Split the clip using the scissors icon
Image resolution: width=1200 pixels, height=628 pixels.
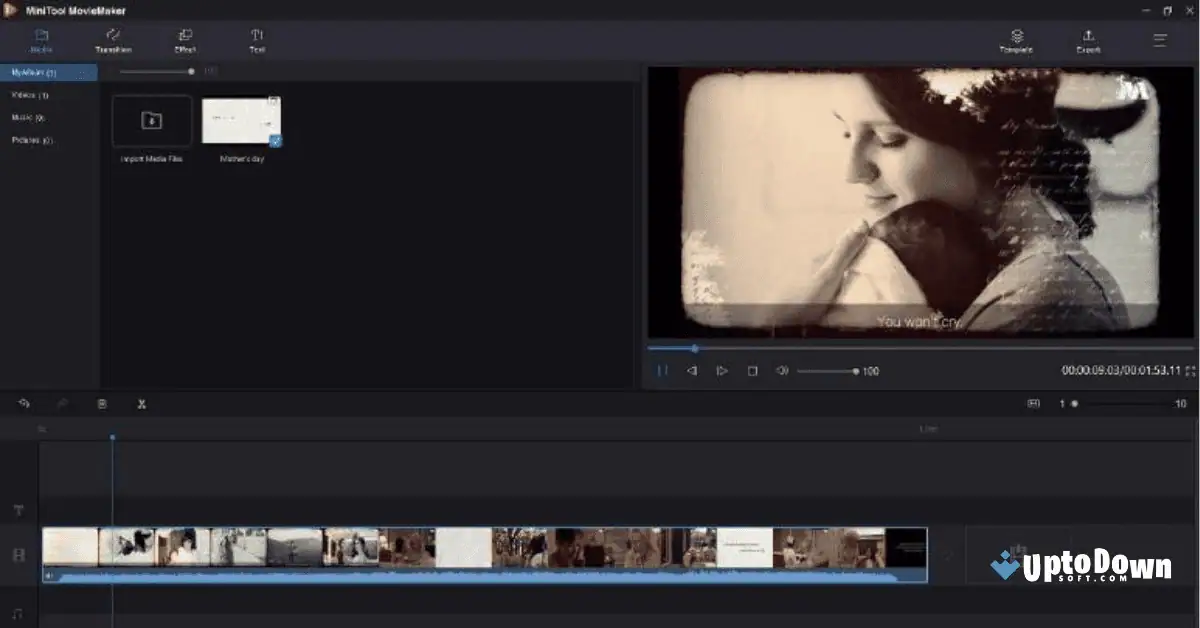coord(141,403)
